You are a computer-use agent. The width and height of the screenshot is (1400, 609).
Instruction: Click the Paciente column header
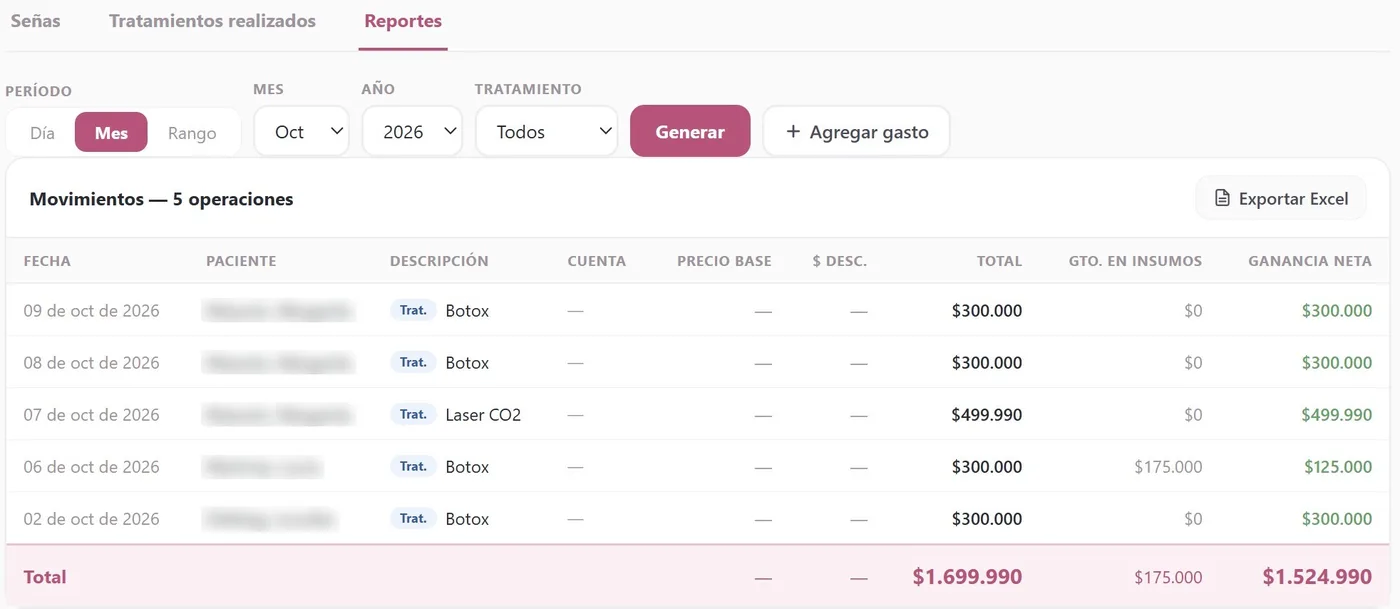point(241,261)
